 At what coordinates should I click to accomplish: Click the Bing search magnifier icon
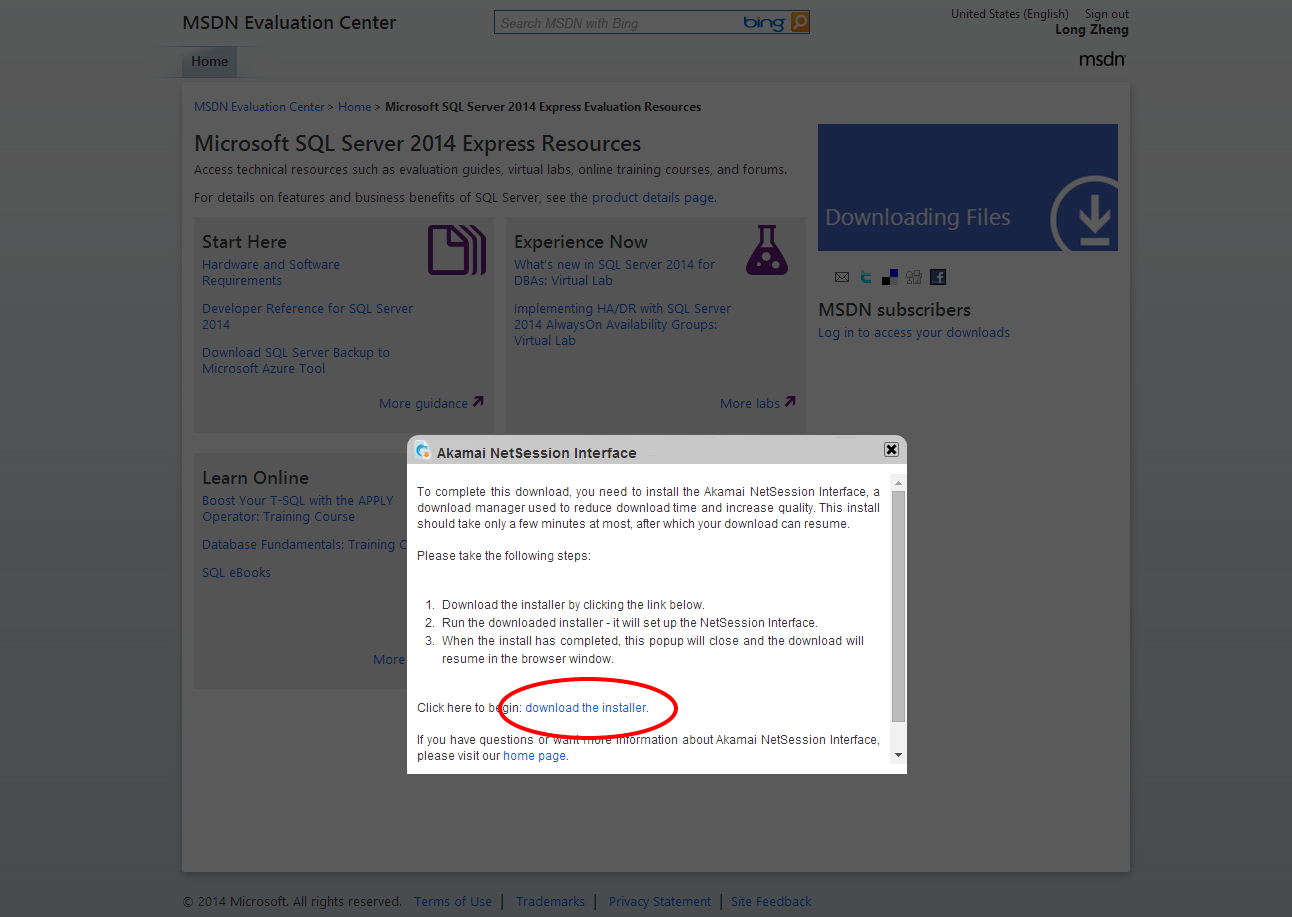tap(798, 21)
